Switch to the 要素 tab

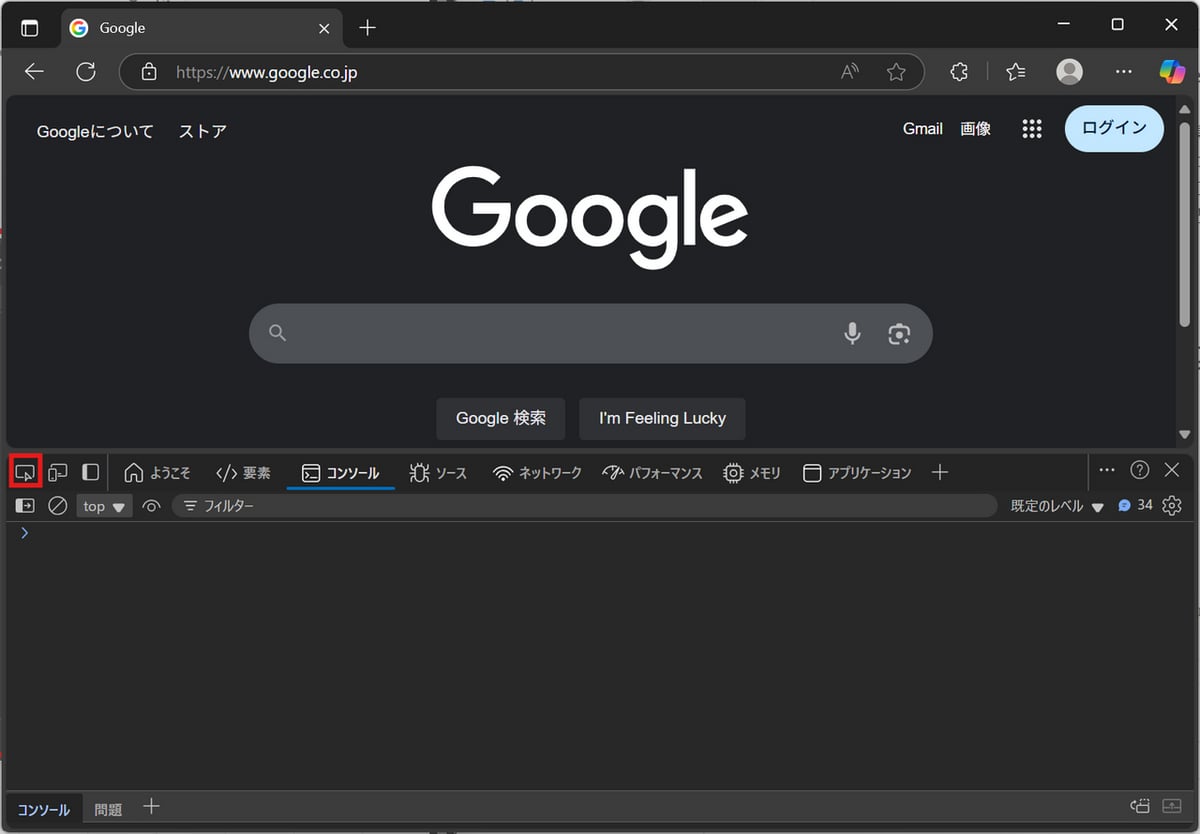(243, 472)
